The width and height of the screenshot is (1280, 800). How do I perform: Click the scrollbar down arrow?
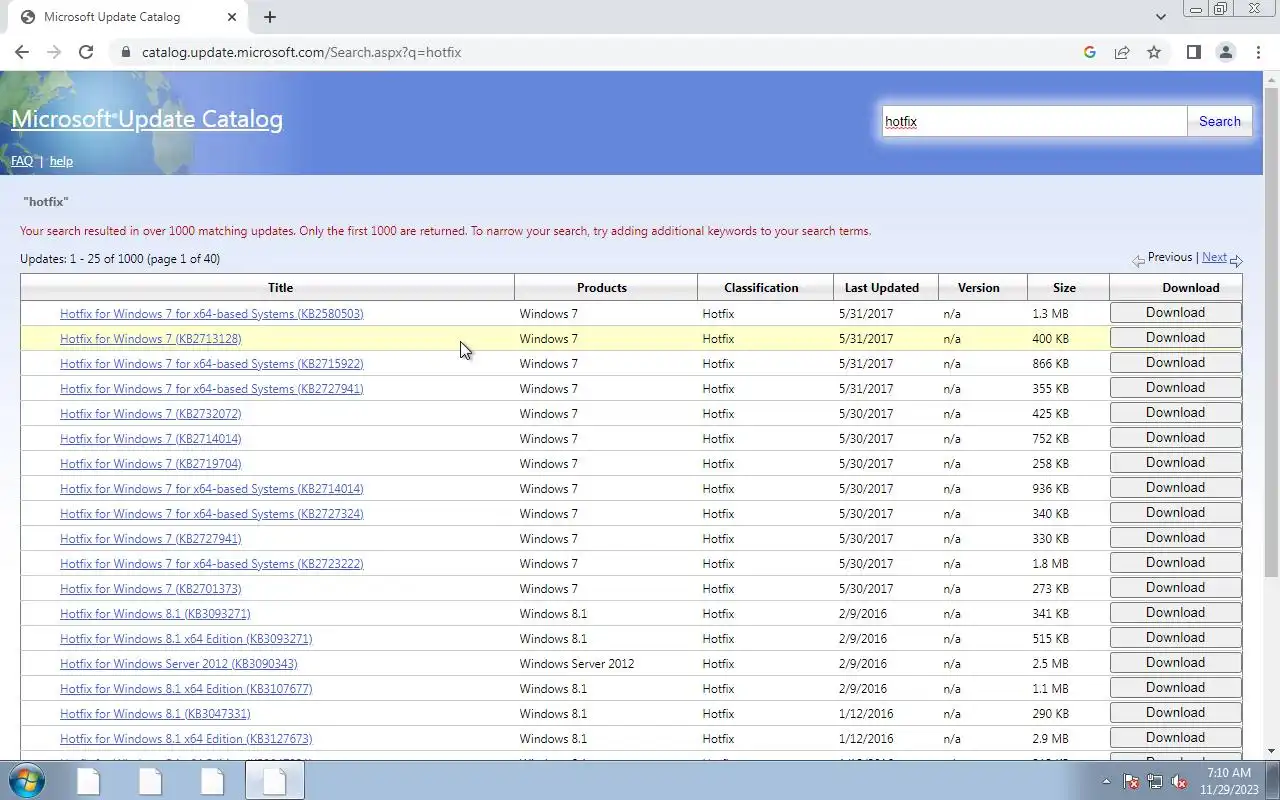click(1271, 751)
